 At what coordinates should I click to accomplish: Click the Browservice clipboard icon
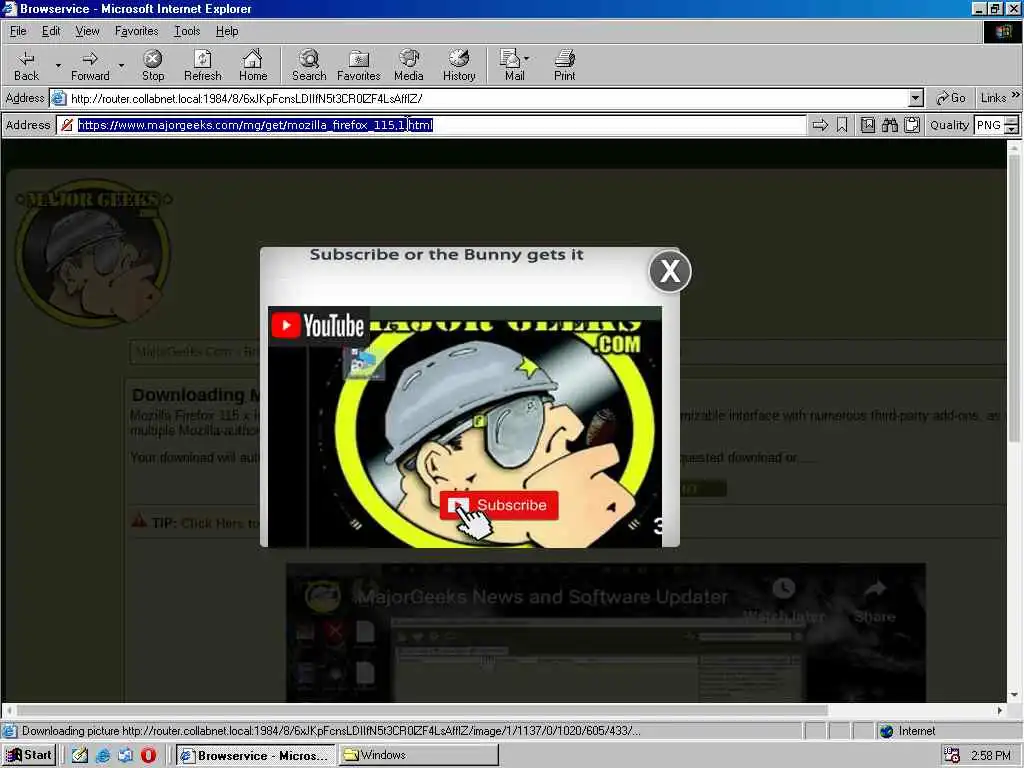912,125
